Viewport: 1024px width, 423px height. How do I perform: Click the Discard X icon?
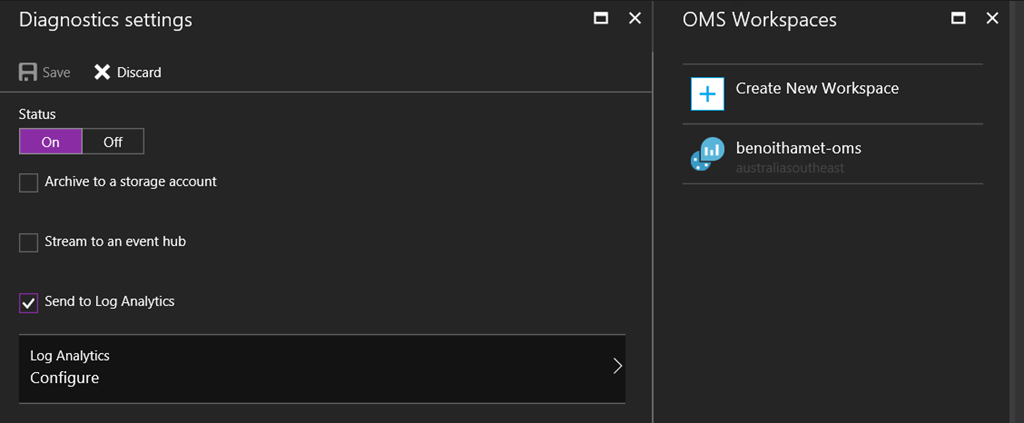click(102, 72)
